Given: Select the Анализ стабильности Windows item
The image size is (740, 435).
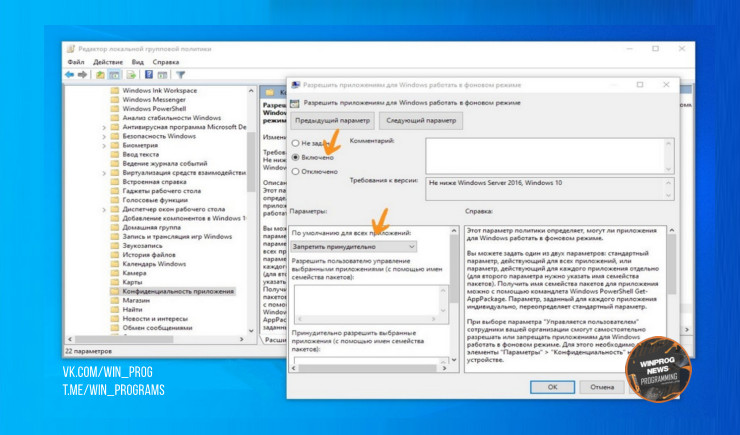Looking at the screenshot, I should click(x=171, y=118).
